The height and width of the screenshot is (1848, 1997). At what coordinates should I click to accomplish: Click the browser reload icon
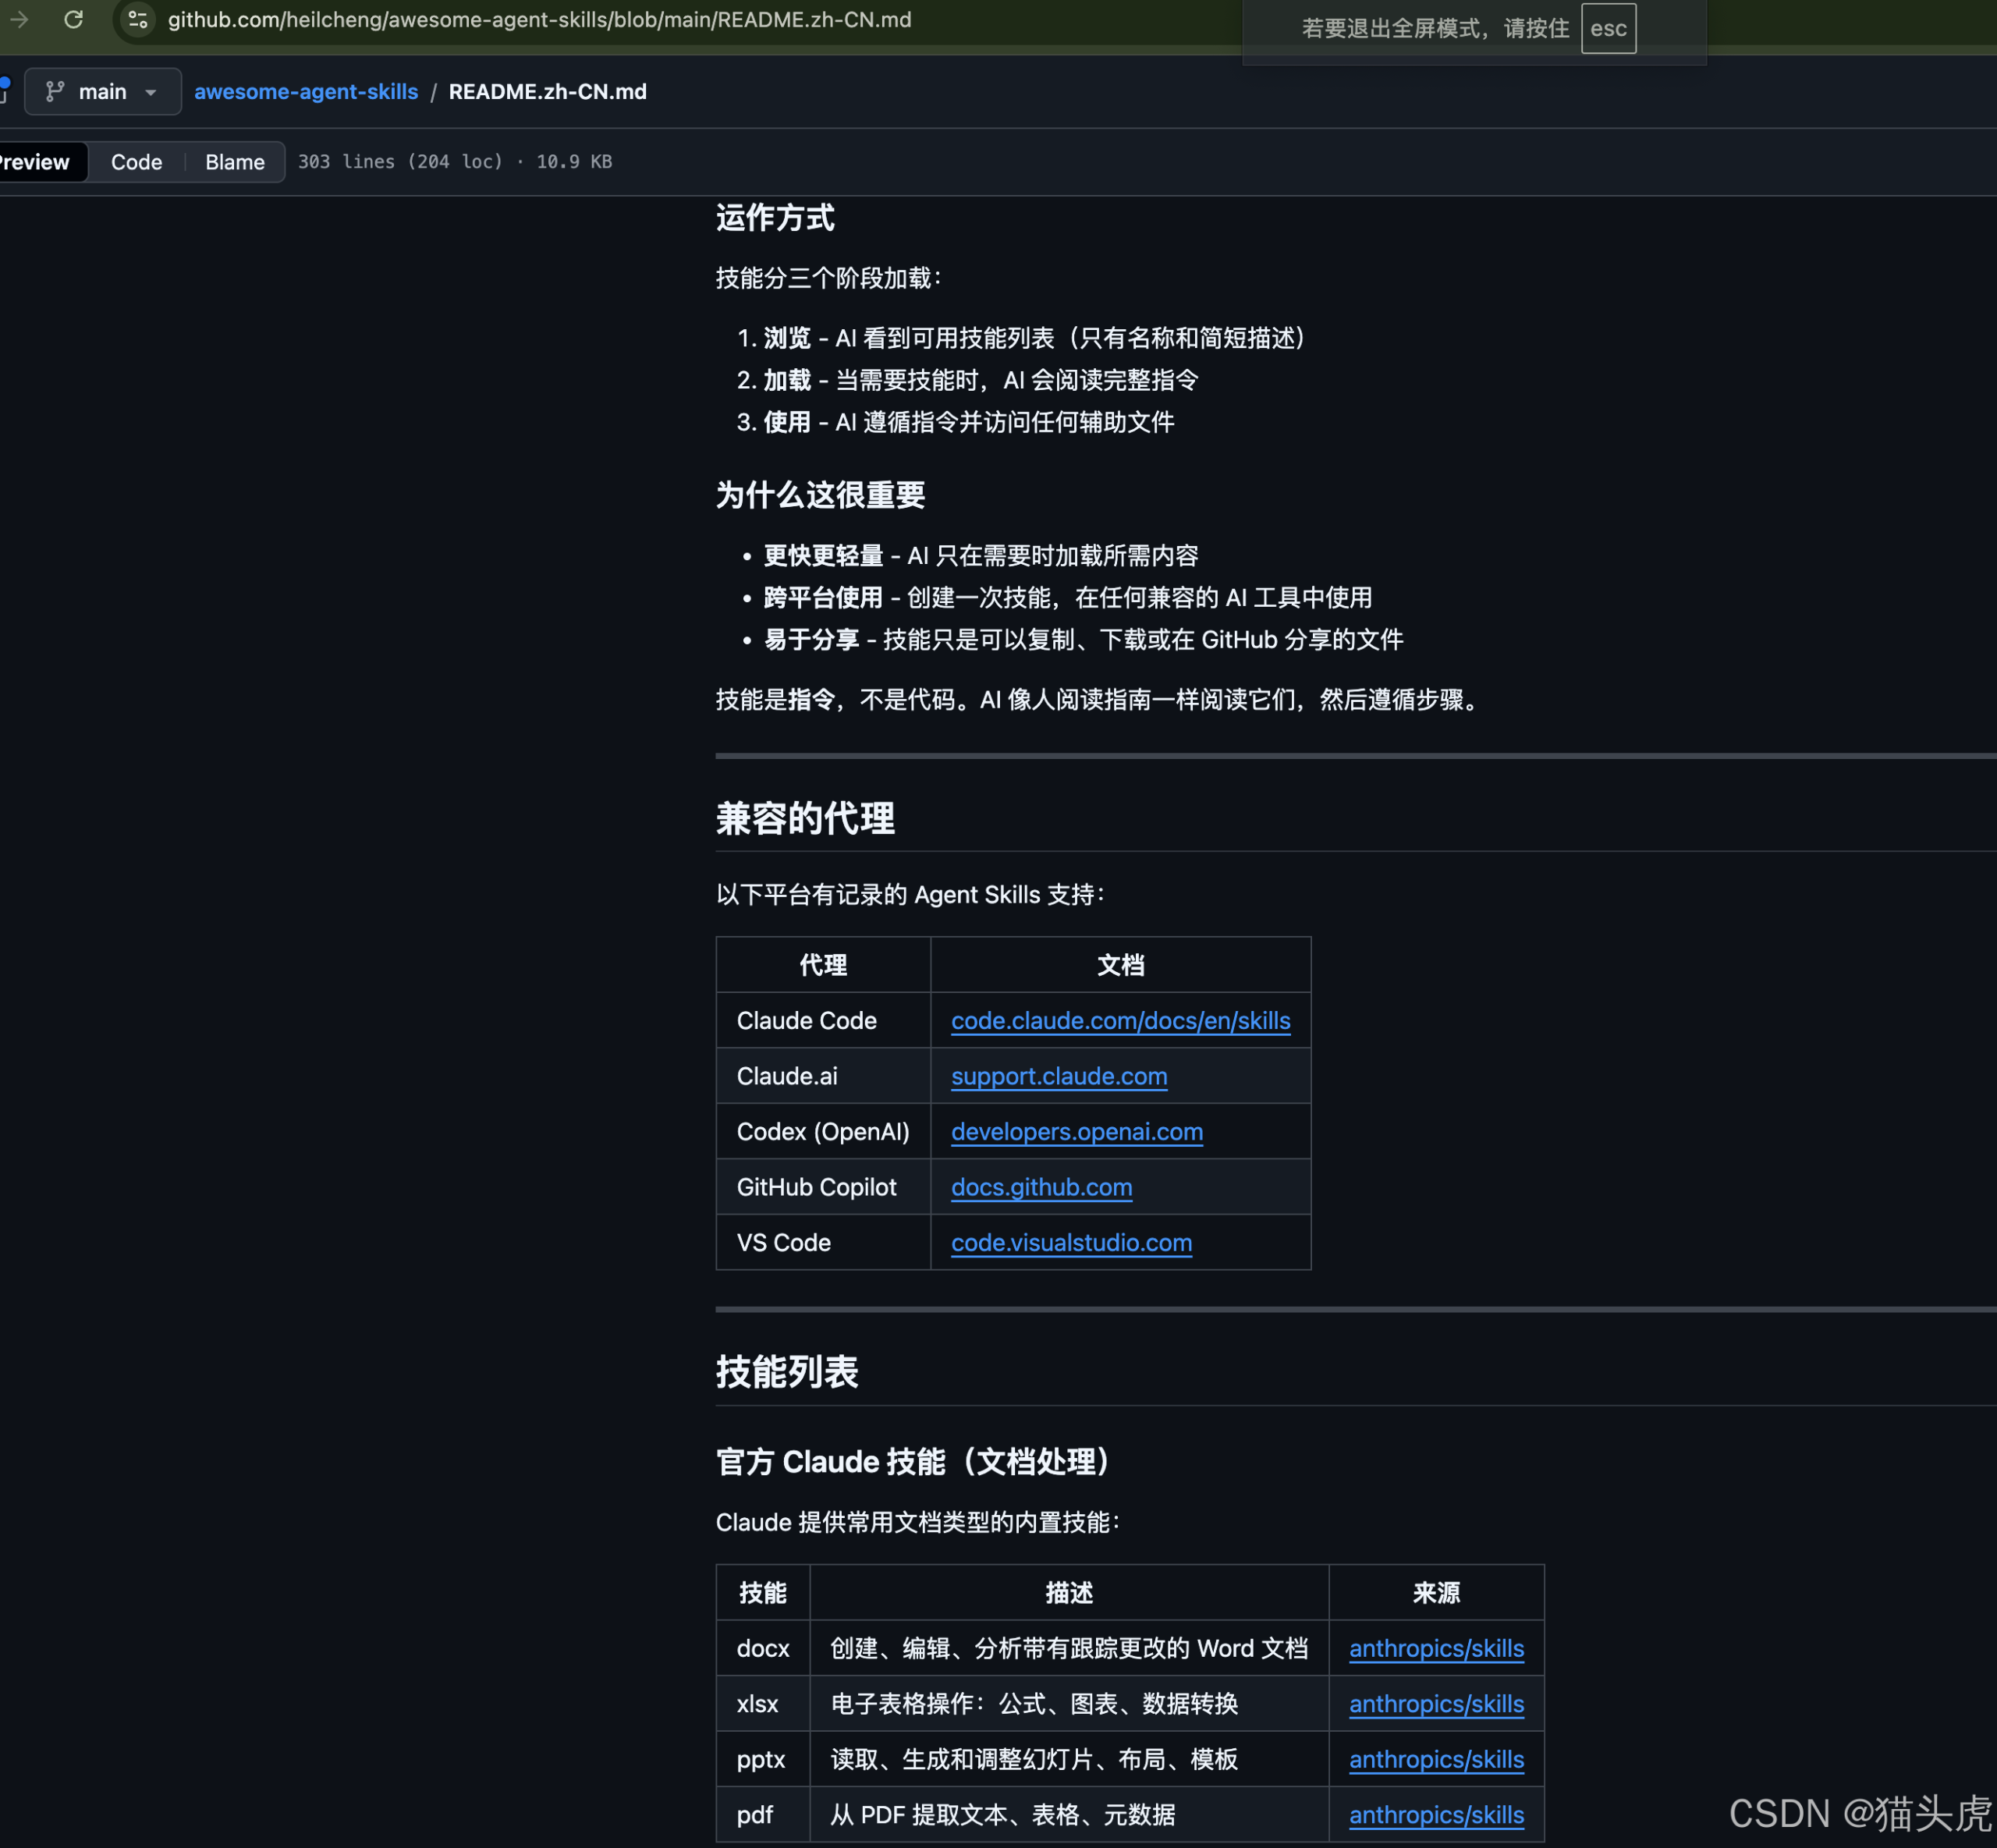click(74, 20)
